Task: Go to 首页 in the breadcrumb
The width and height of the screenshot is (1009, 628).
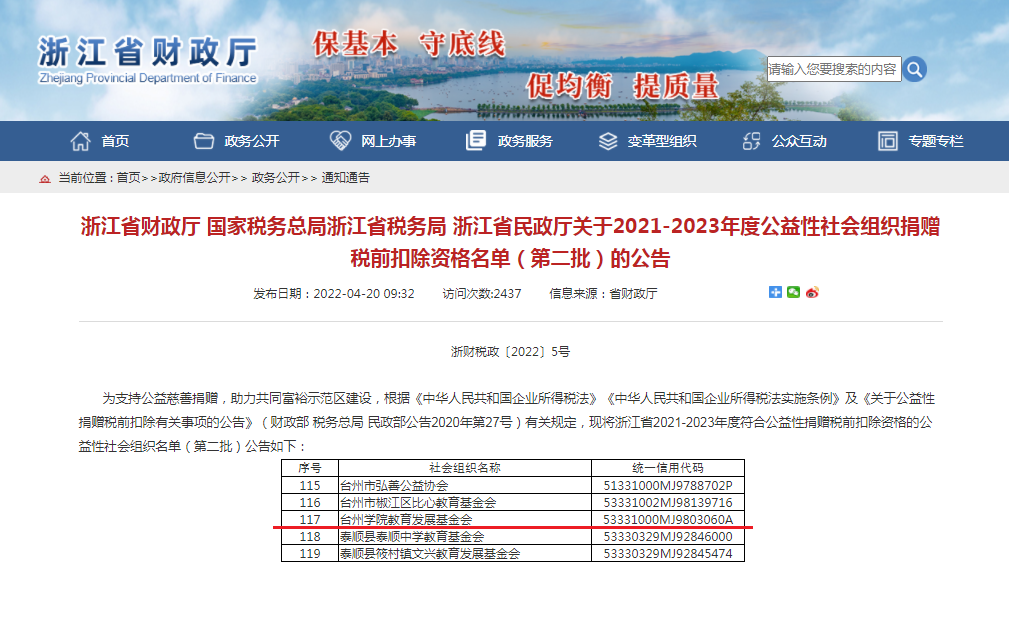Action: click(x=128, y=178)
